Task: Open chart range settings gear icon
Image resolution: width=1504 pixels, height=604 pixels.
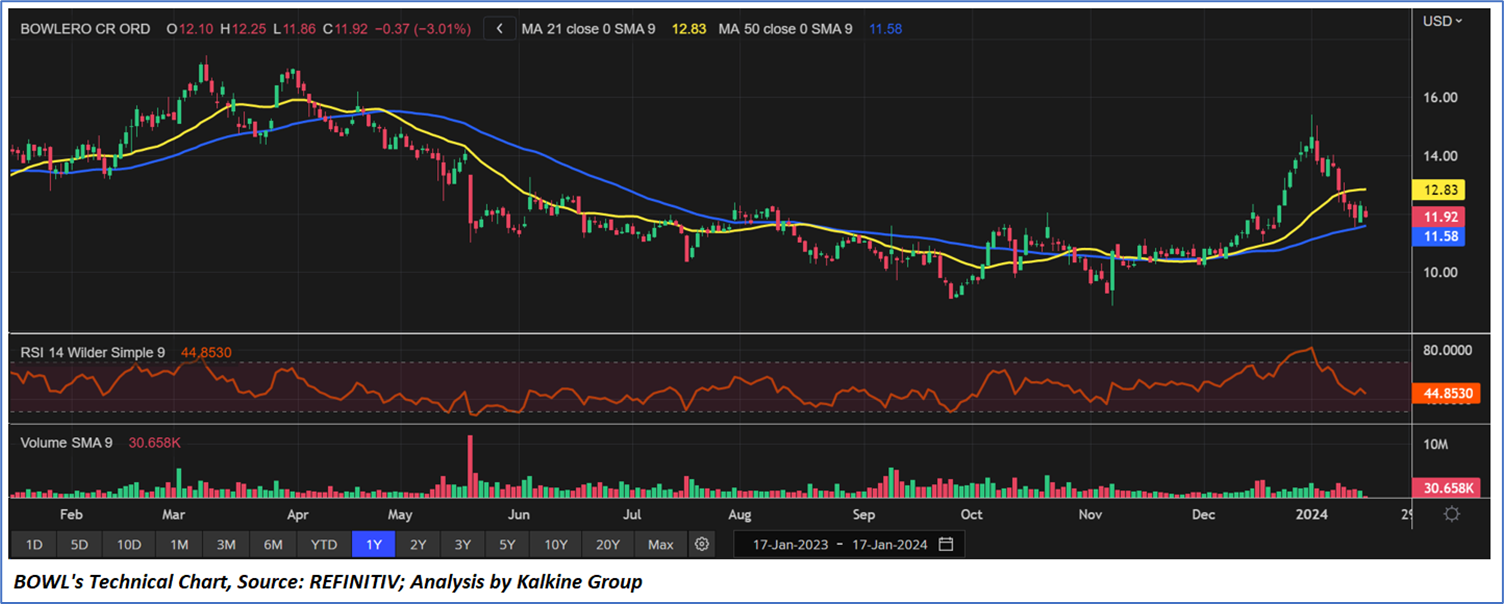Action: 702,545
